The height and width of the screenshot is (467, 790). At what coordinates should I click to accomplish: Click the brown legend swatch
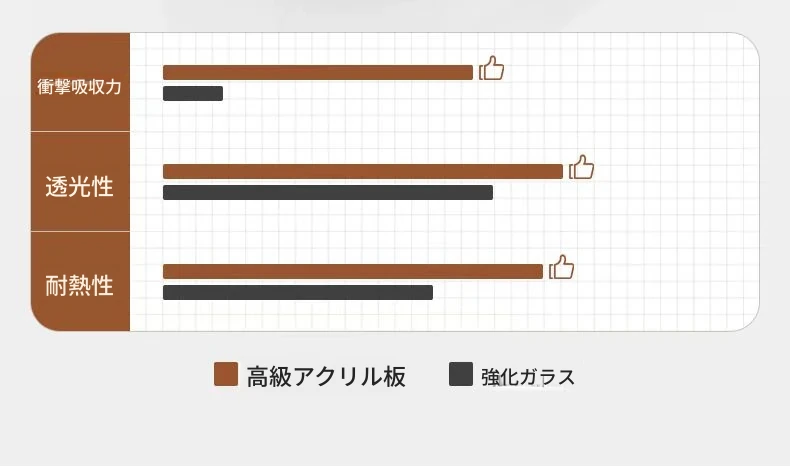pos(226,374)
